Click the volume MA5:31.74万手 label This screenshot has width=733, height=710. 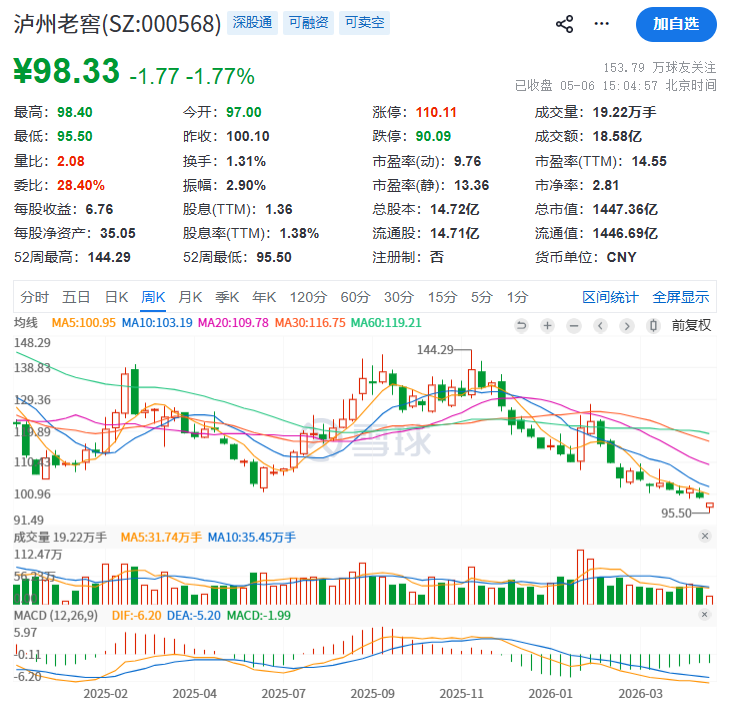161,537
